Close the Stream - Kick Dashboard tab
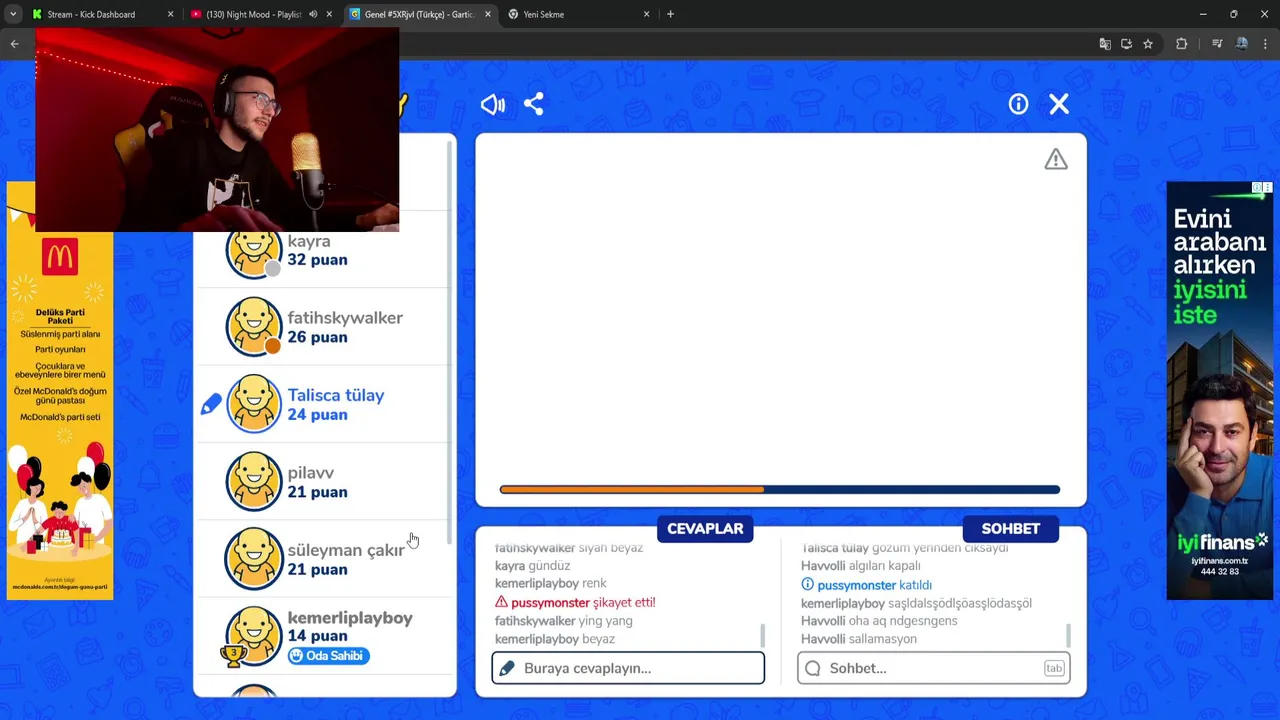 170,14
